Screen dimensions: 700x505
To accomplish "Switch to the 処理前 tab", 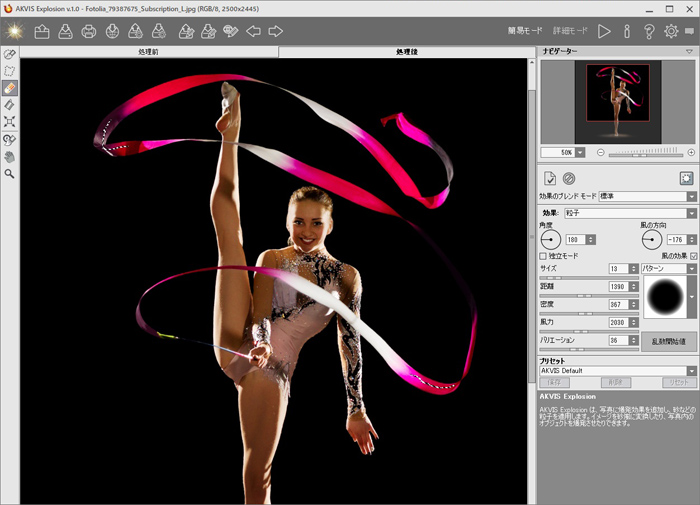I will coord(149,51).
